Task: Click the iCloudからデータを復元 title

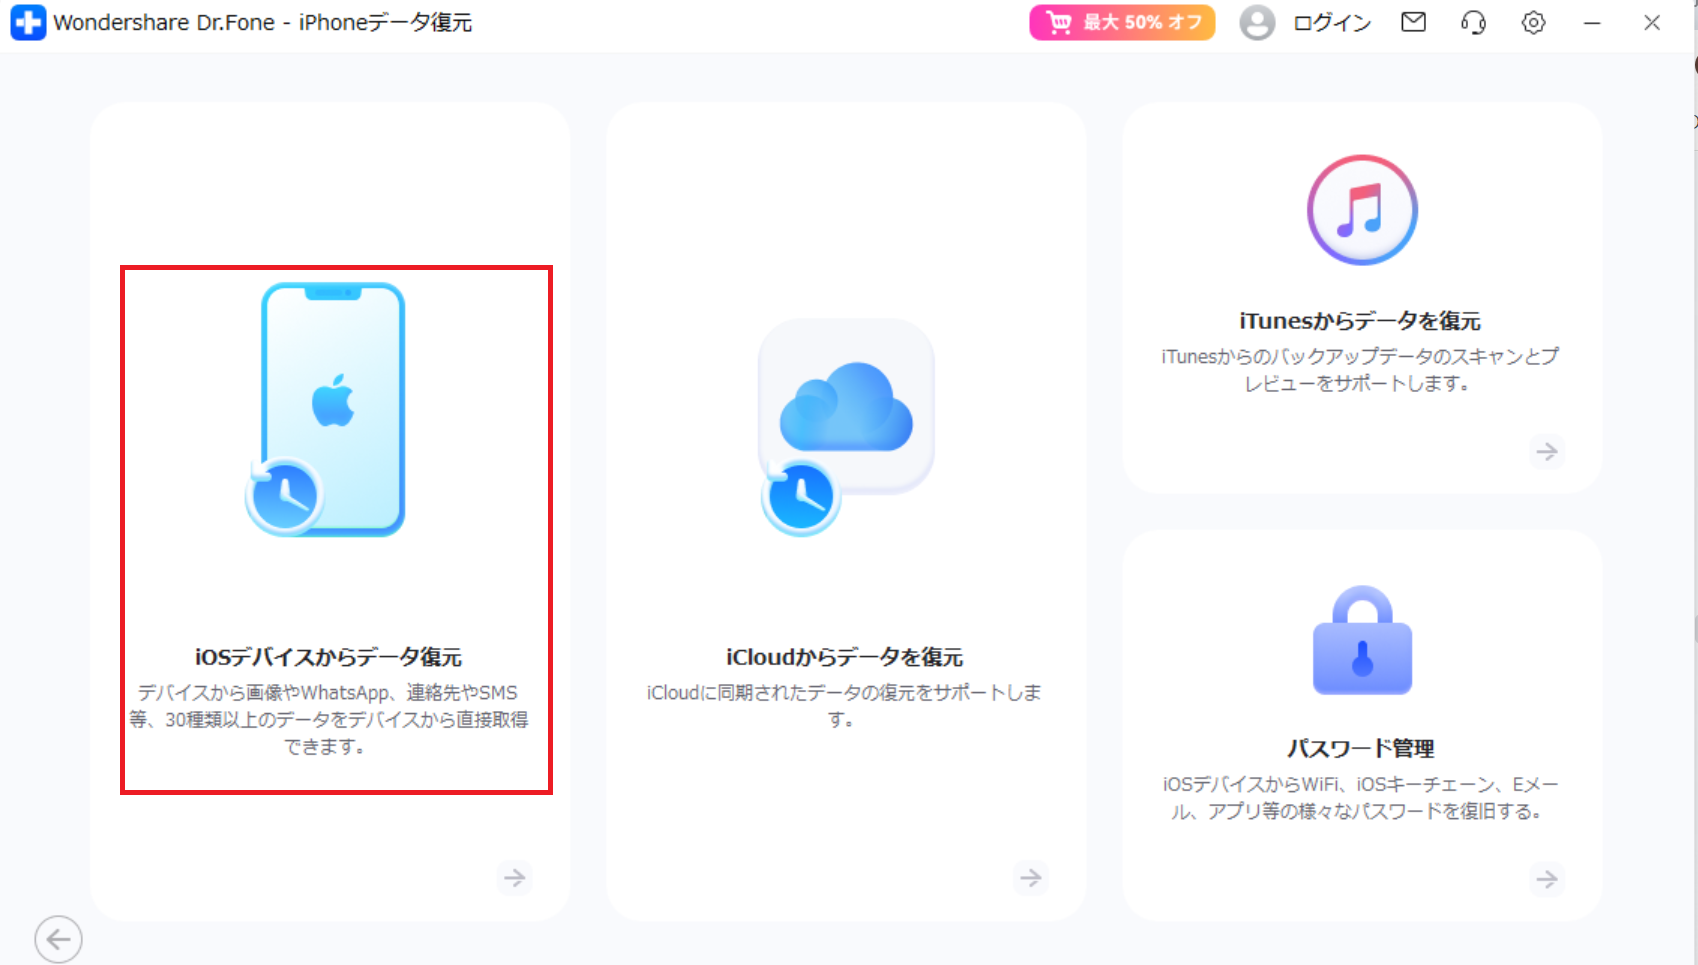Action: tap(845, 657)
